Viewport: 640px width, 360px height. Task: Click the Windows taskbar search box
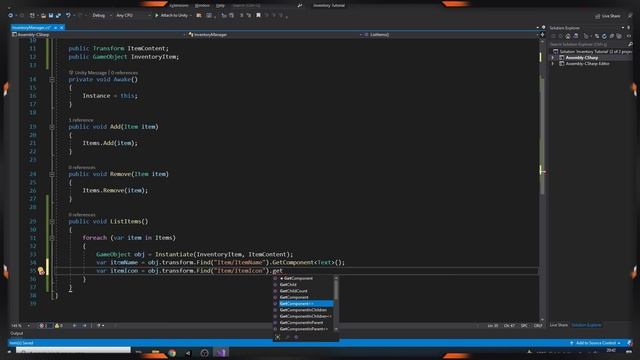click(73, 350)
